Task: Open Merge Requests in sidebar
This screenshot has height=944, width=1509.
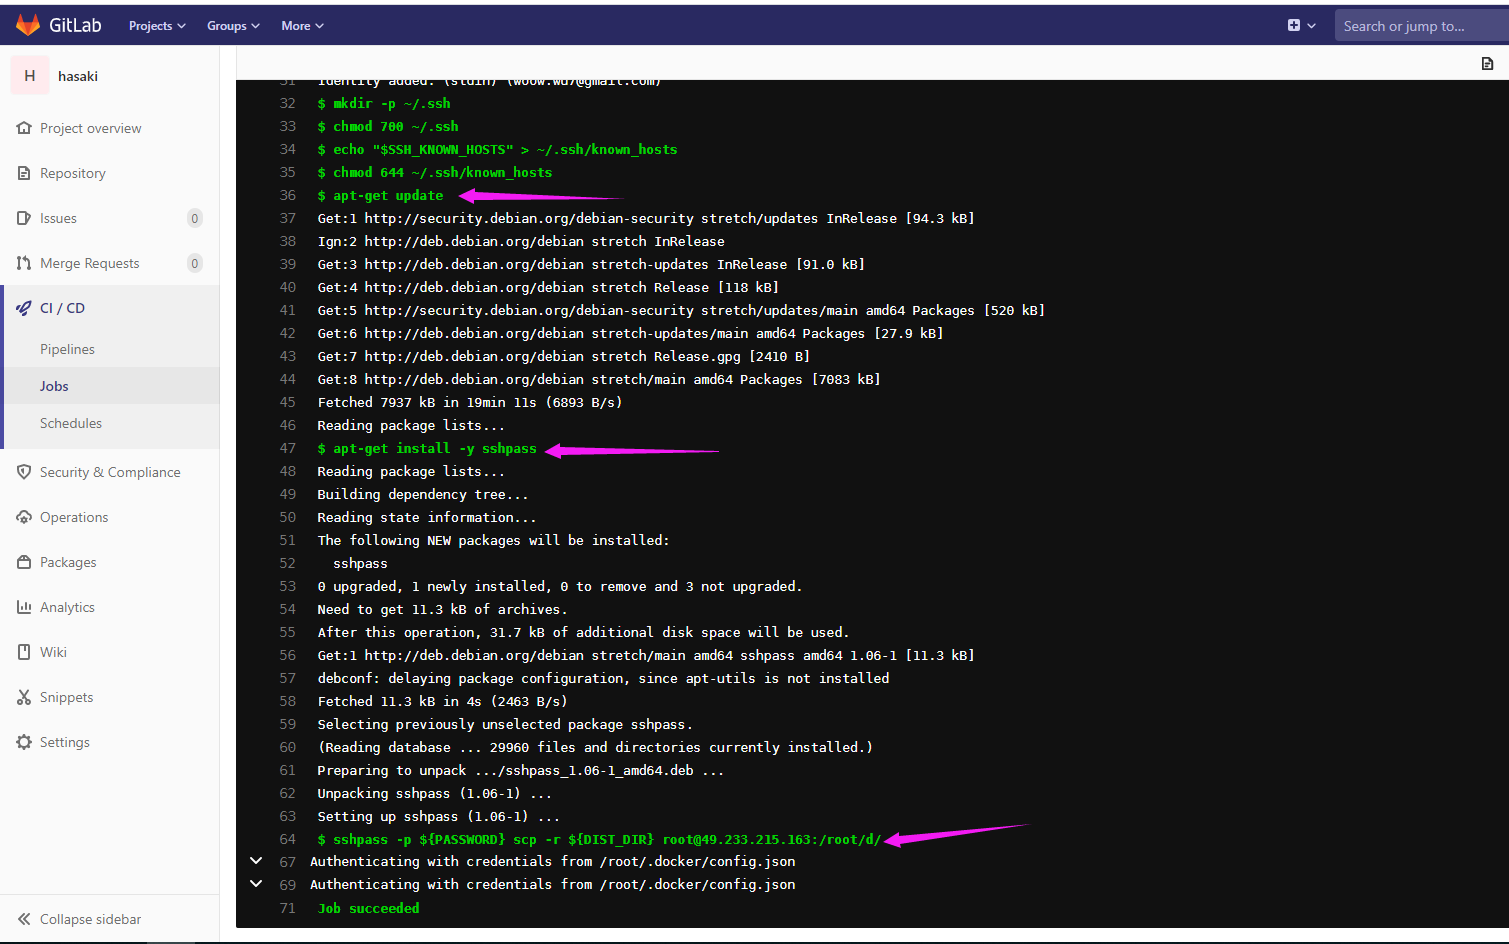Action: 90,263
